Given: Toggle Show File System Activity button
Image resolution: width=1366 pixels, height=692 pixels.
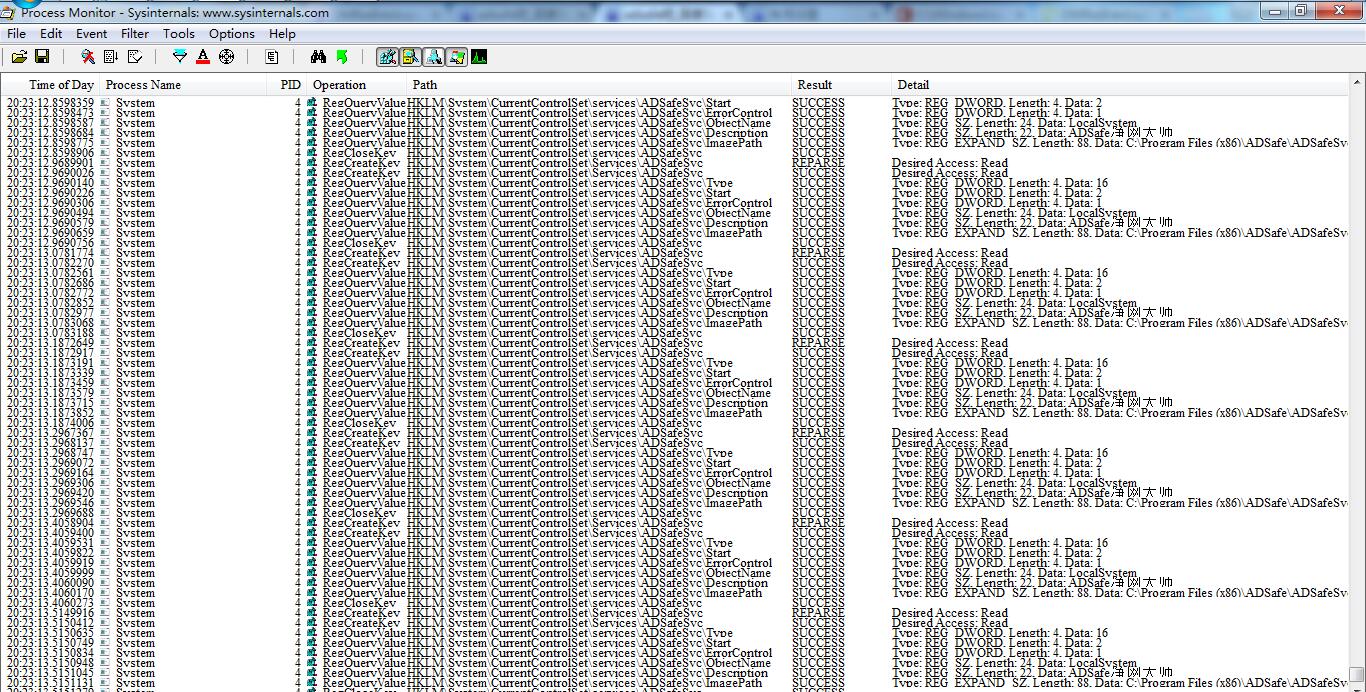Looking at the screenshot, I should tap(410, 57).
